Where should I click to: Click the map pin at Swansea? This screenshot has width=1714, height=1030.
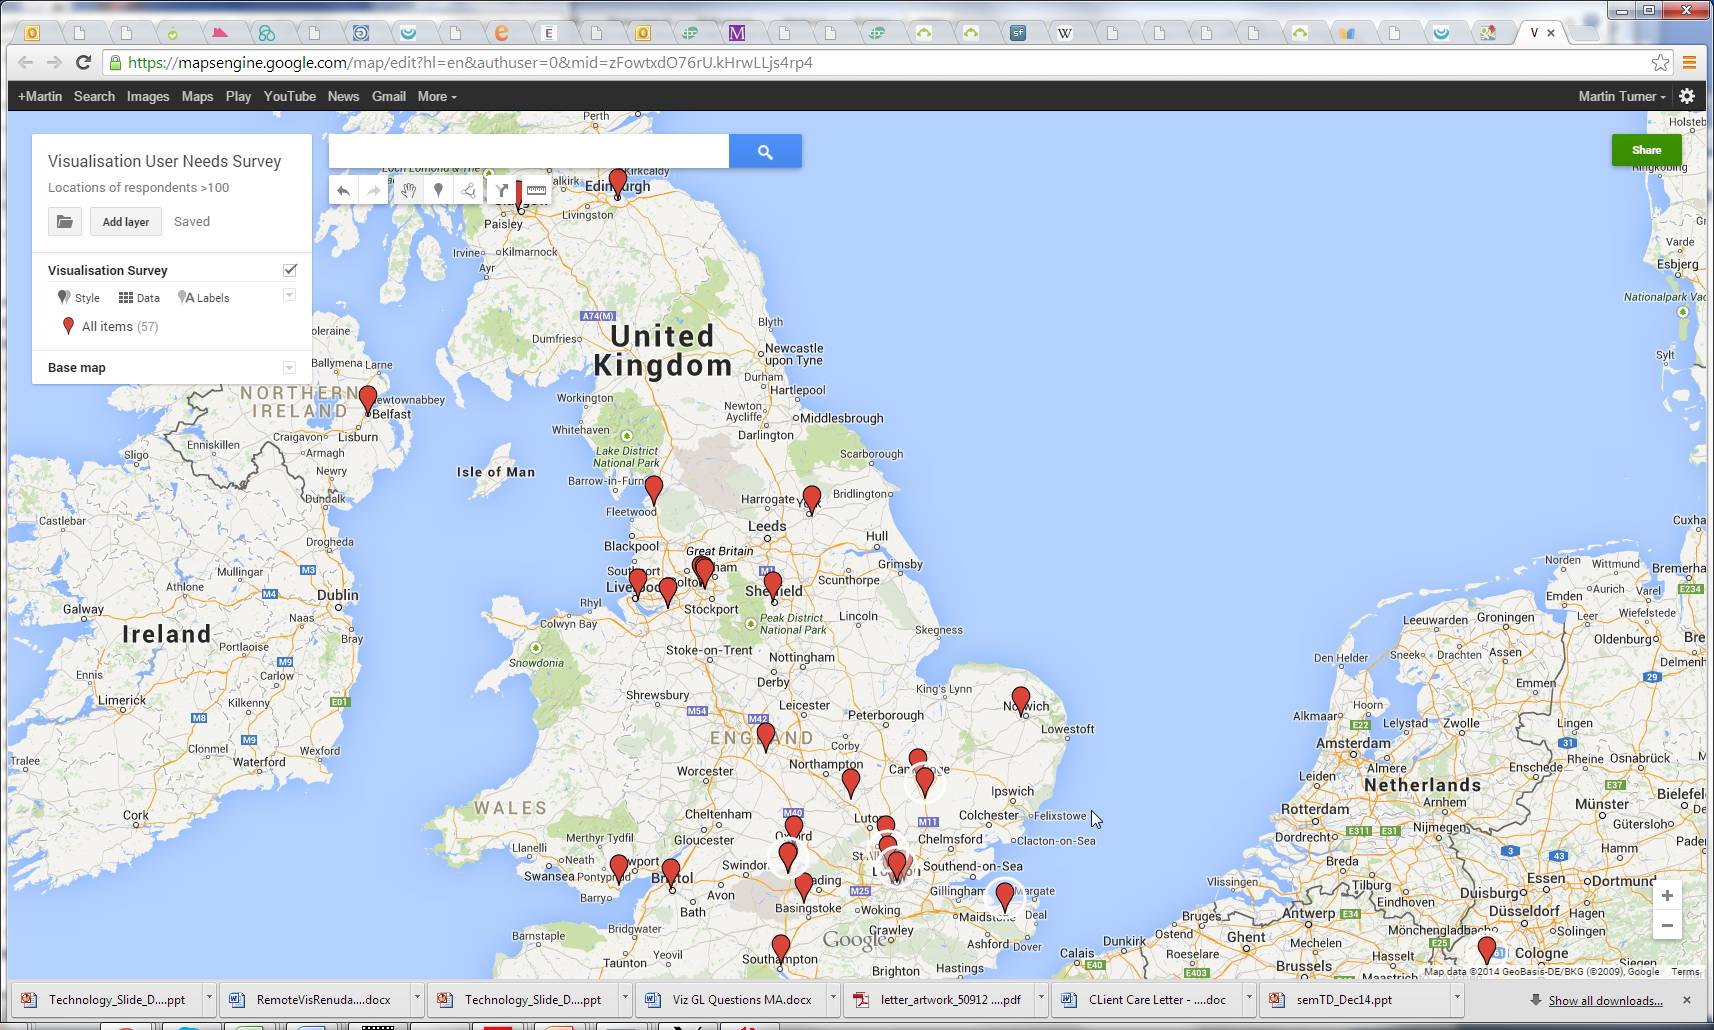pos(619,868)
